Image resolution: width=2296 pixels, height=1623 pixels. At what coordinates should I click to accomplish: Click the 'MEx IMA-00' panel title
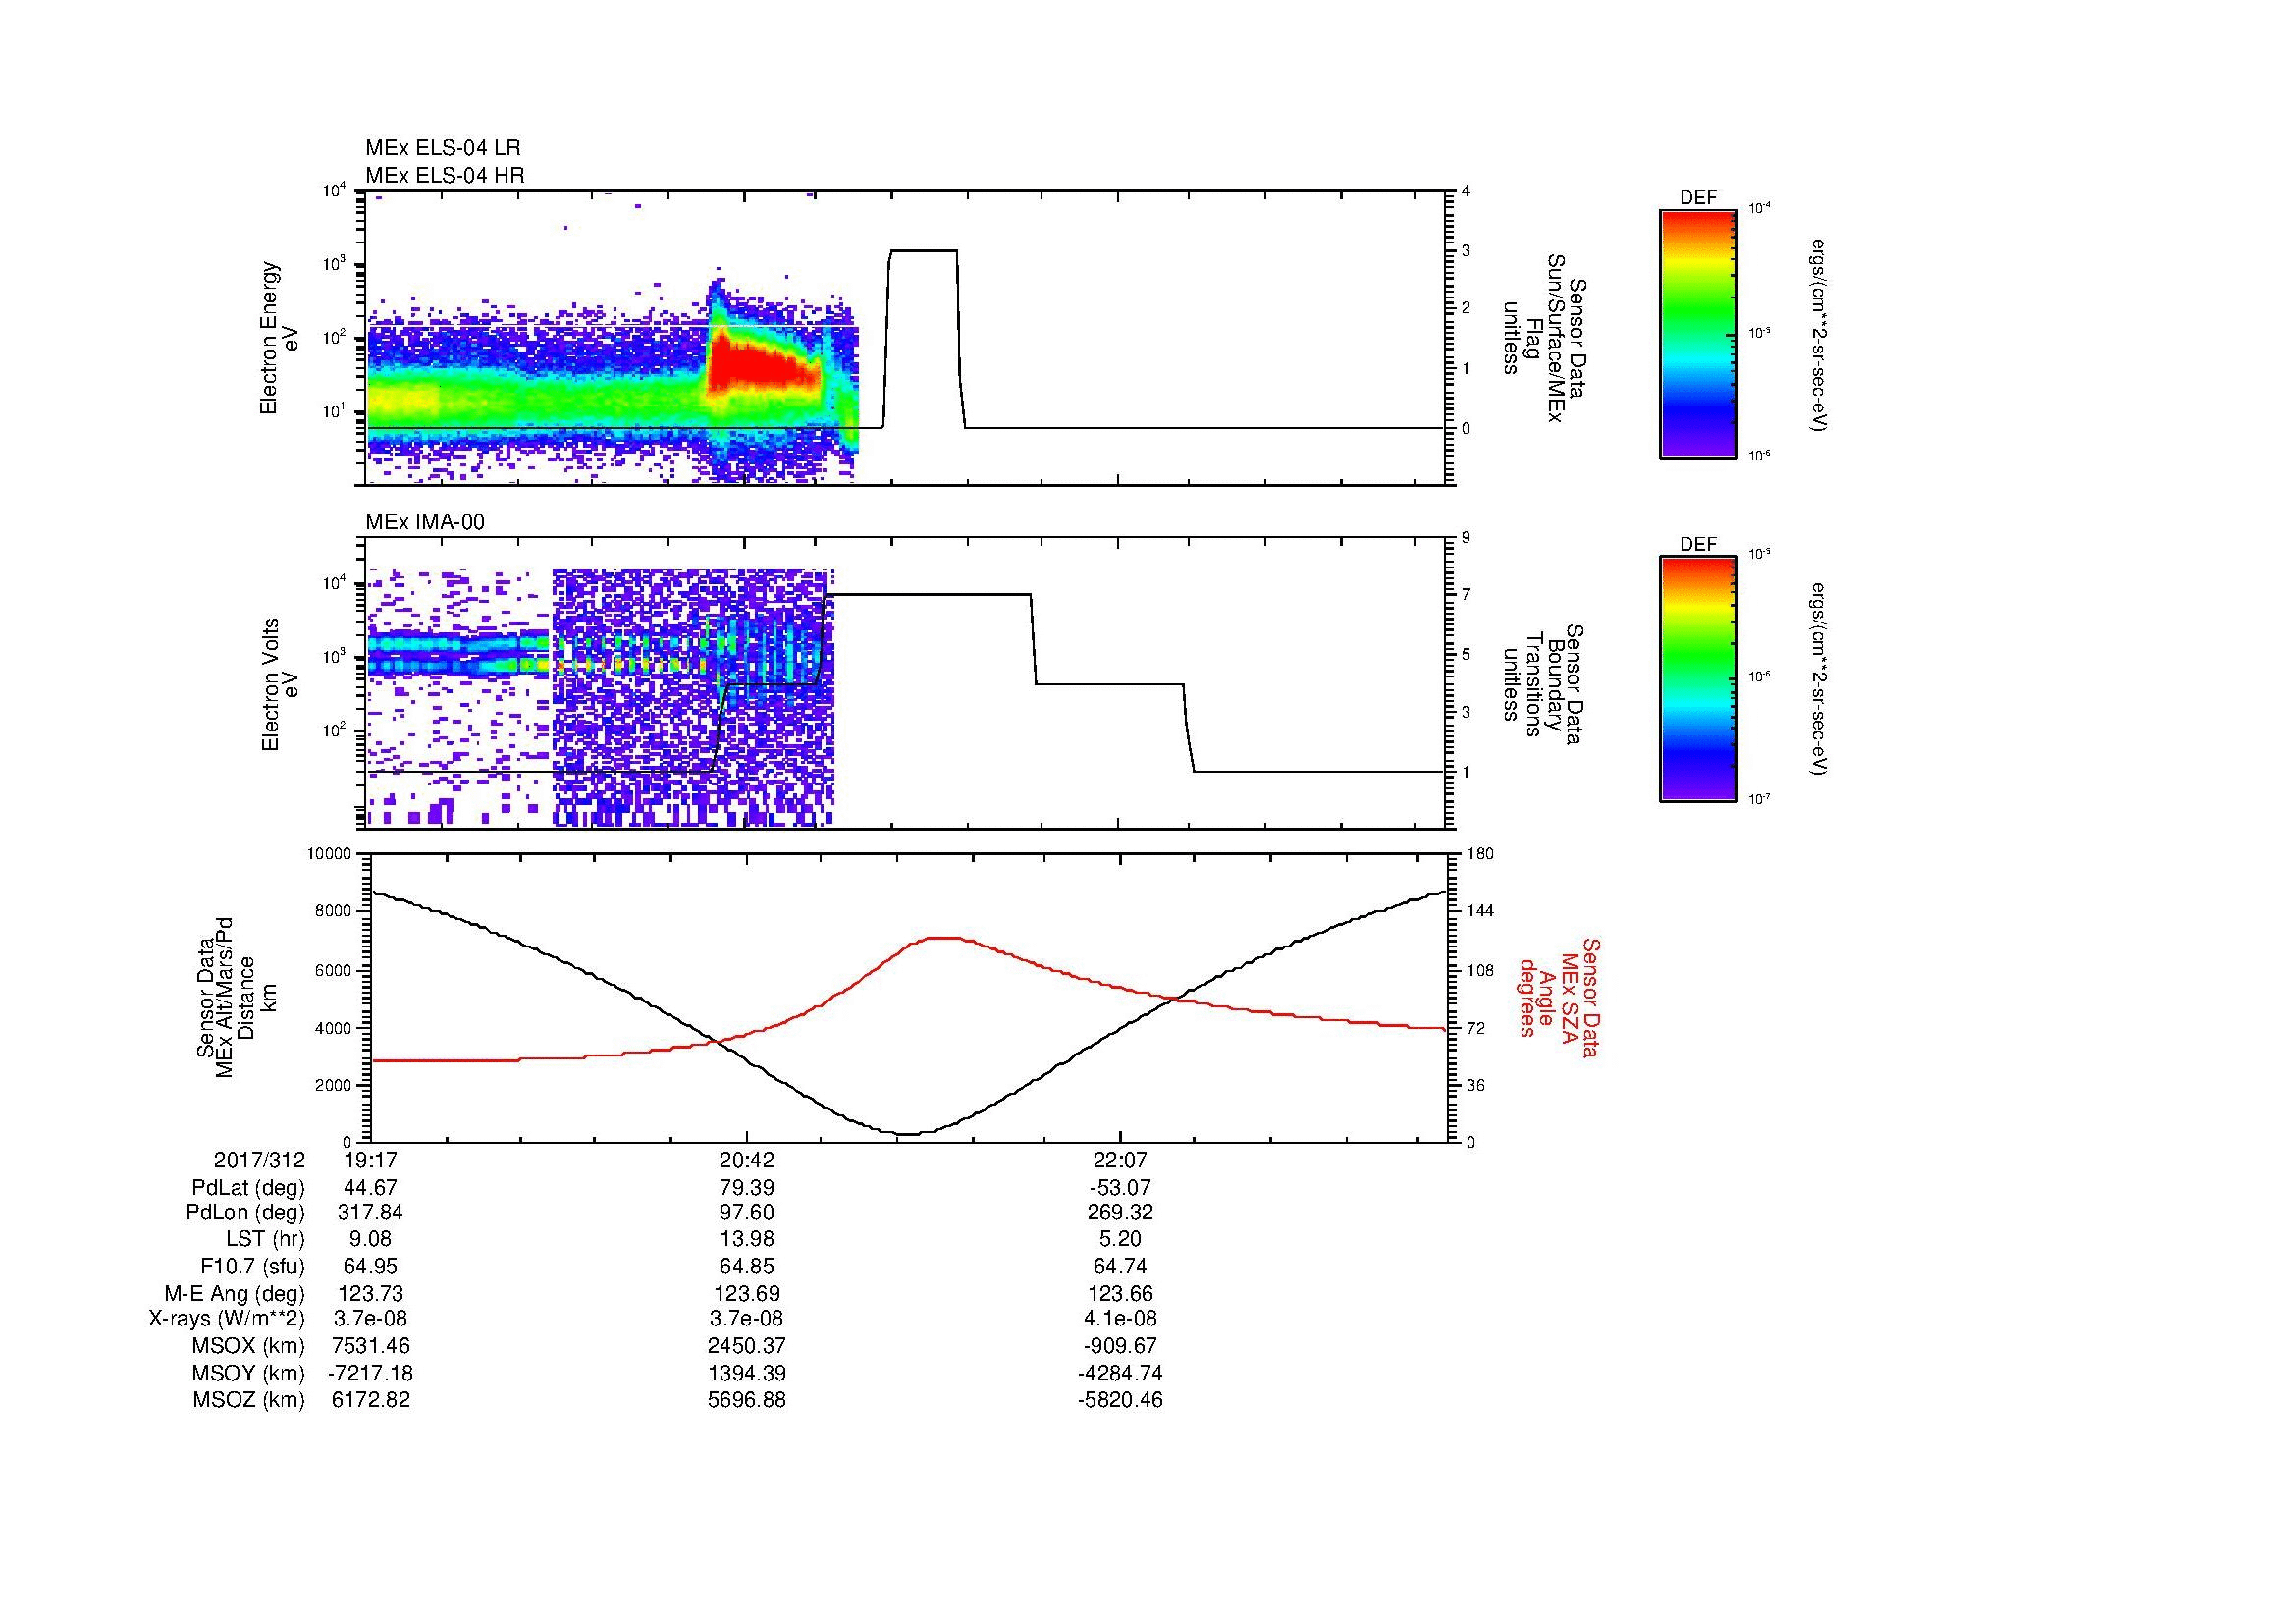coord(425,522)
